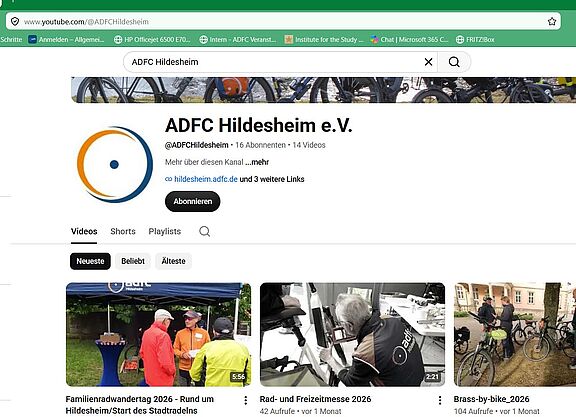This screenshot has height=417, width=576.
Task: Open the hildesheim.adfc.de link
Action: click(x=206, y=179)
